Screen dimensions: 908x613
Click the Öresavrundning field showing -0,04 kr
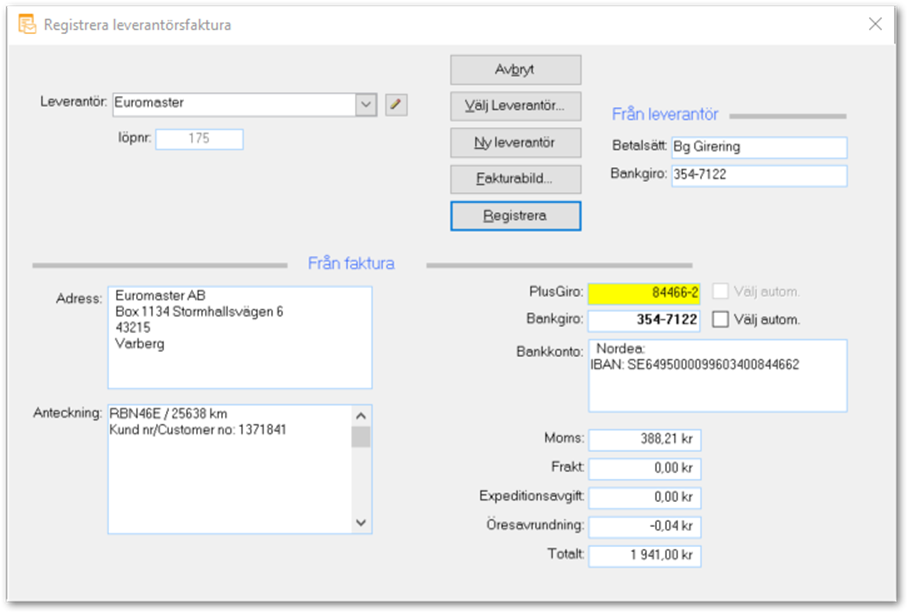645,526
